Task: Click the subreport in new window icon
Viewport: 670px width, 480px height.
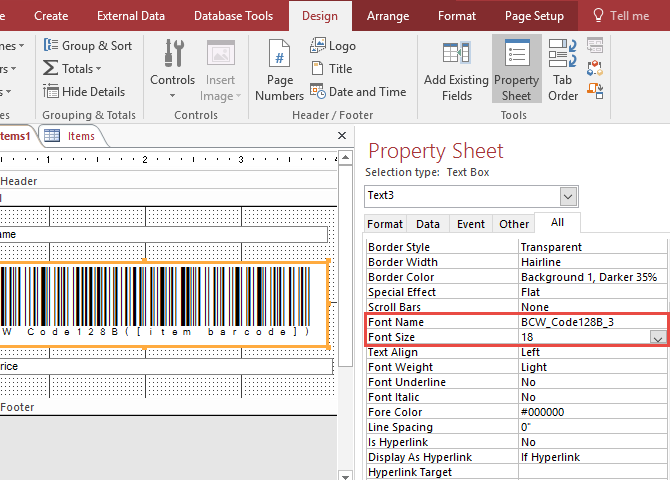Action: [x=595, y=45]
